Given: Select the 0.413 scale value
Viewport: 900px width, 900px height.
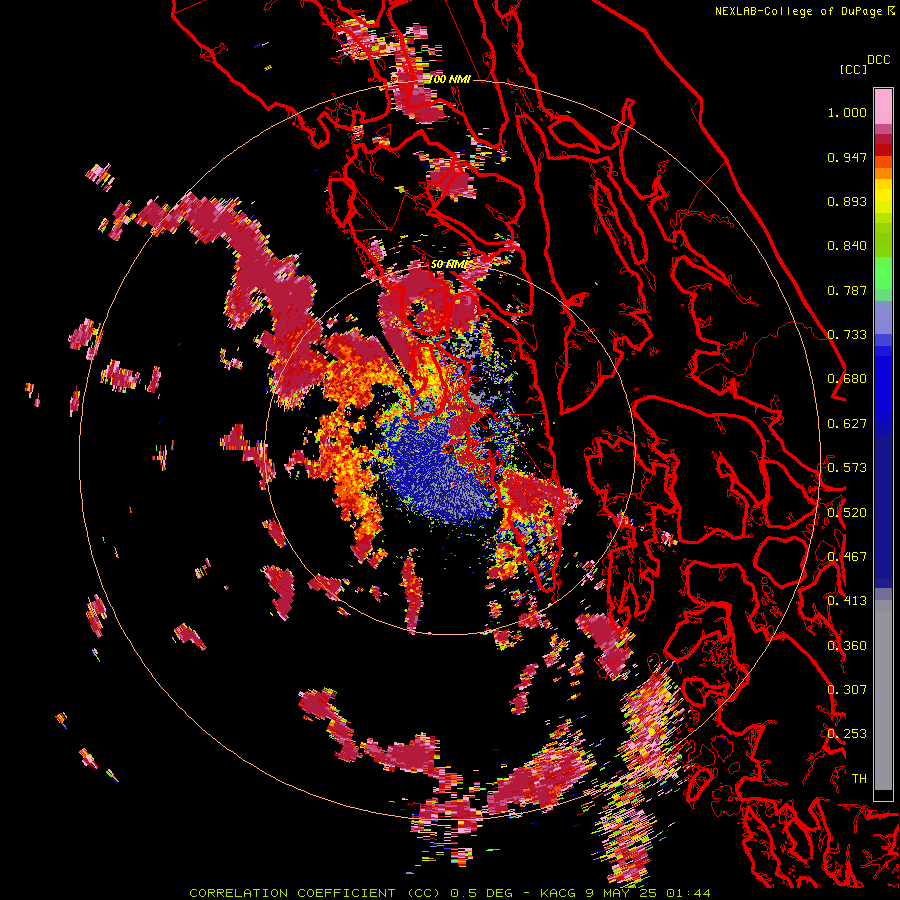Looking at the screenshot, I should pos(847,601).
